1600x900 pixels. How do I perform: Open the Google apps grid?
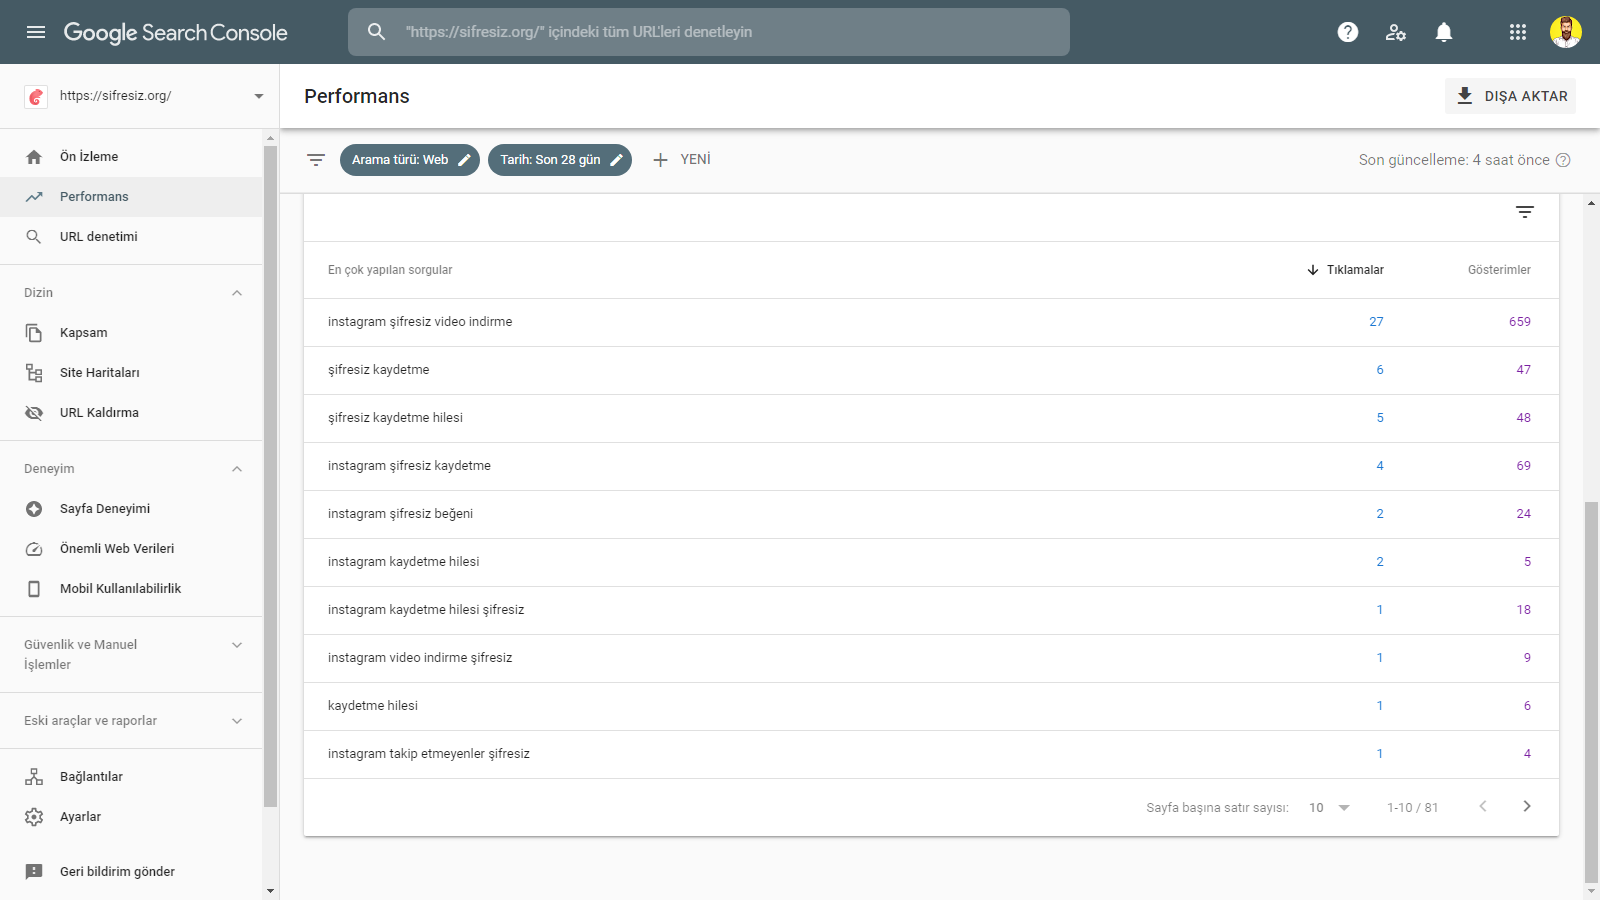(1518, 32)
